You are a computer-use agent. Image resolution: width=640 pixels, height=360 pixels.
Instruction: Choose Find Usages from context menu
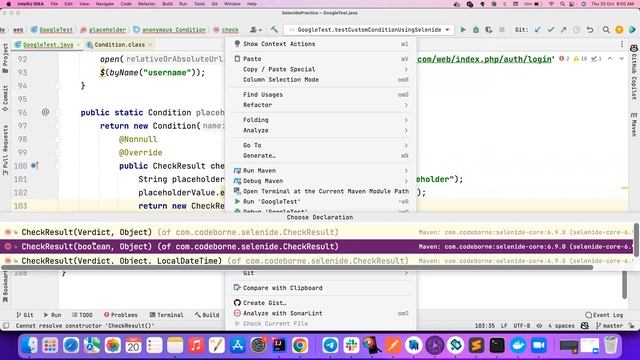[321, 94]
